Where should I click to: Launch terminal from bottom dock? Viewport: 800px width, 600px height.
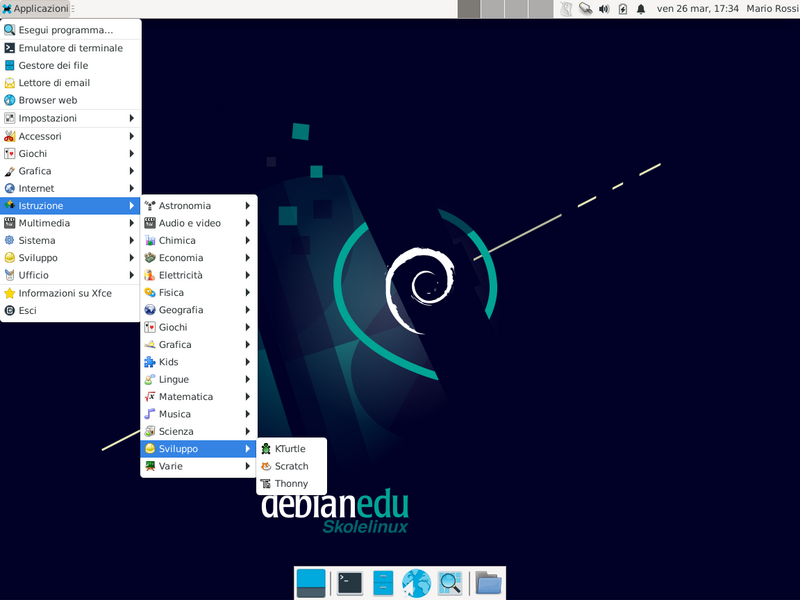(350, 583)
